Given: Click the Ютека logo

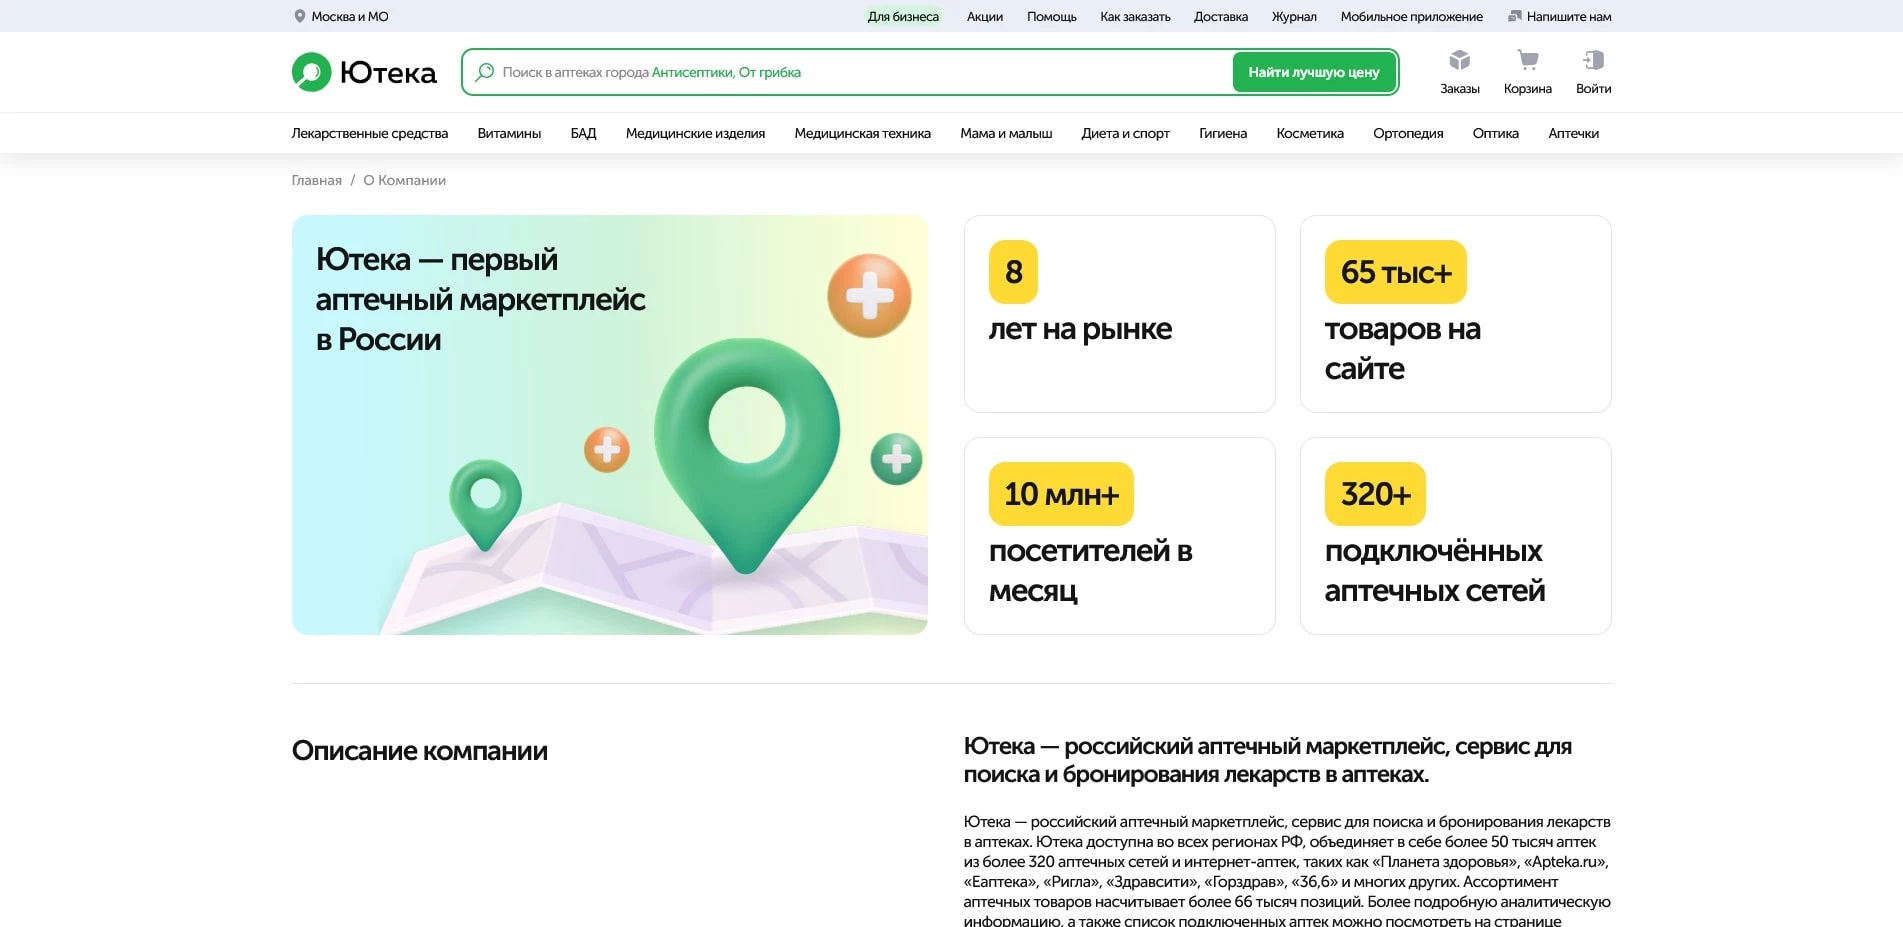Looking at the screenshot, I should coord(362,71).
